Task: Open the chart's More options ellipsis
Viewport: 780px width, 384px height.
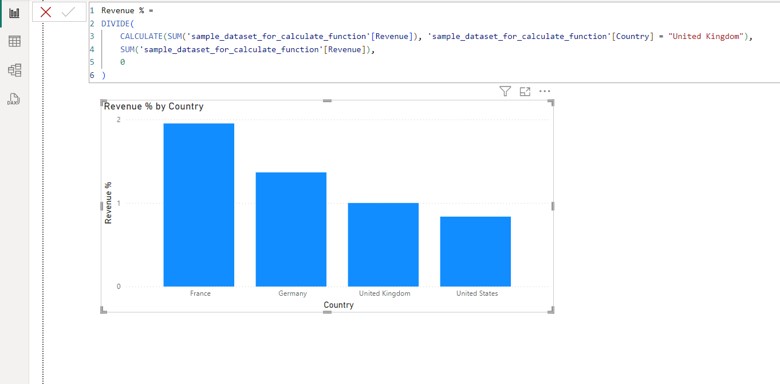Action: [545, 92]
